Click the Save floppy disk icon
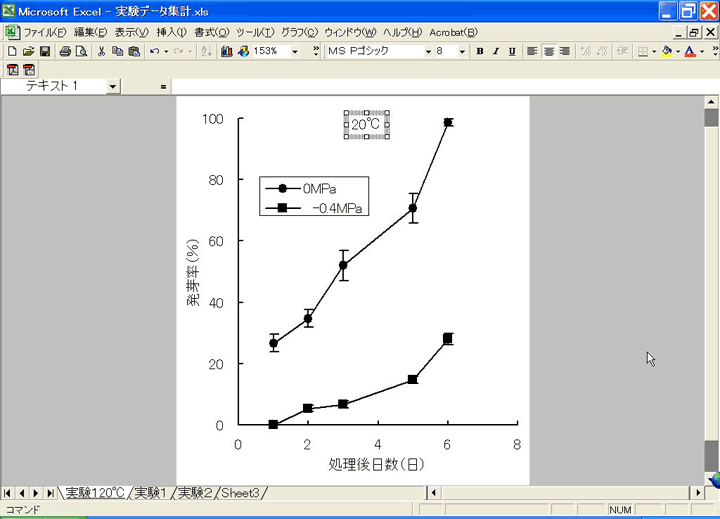 point(45,51)
